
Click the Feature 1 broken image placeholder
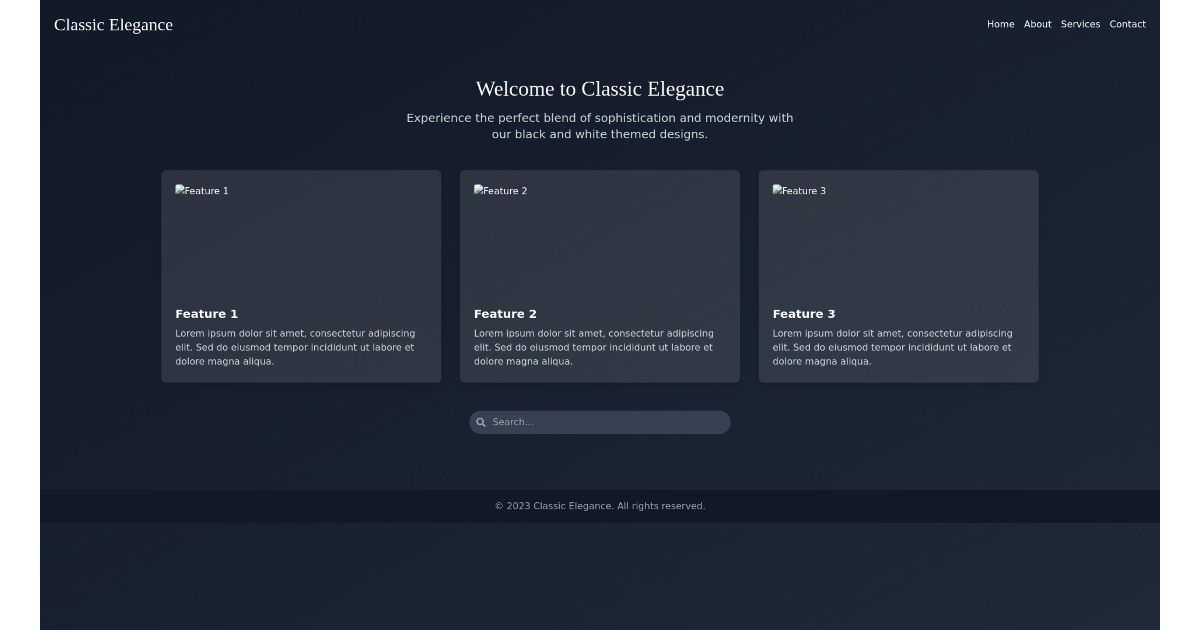point(202,191)
